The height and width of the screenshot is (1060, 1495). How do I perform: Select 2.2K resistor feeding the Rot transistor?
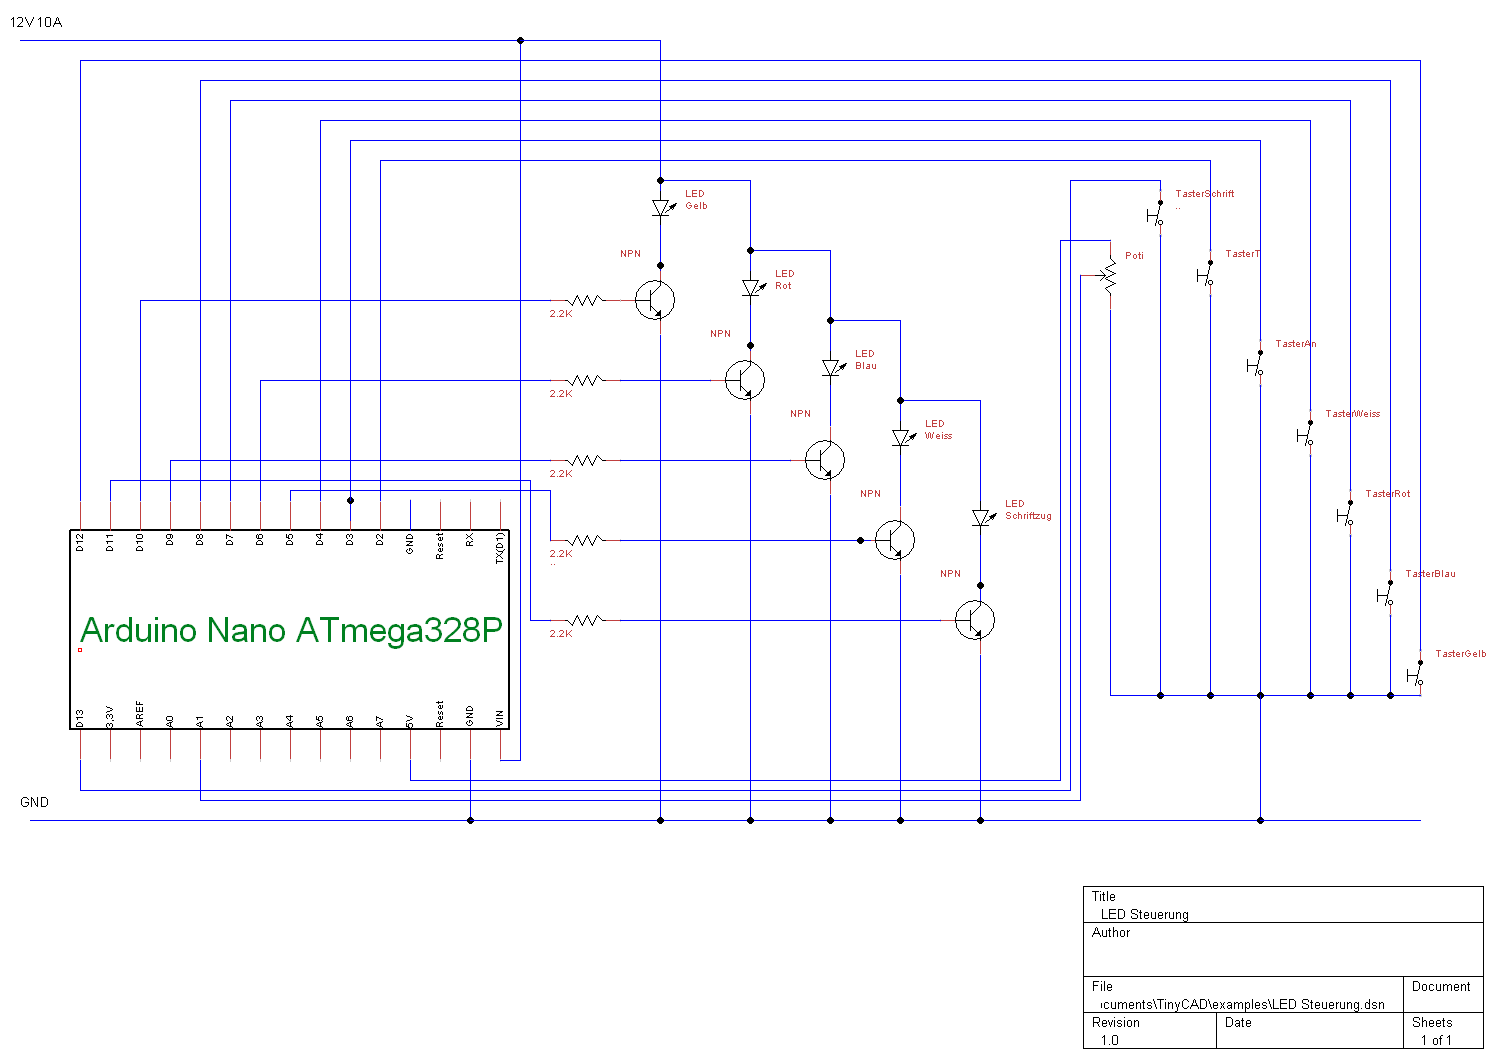pyautogui.click(x=585, y=380)
